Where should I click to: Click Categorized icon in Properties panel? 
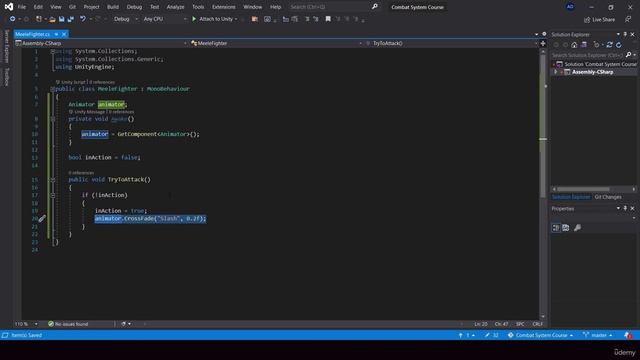click(x=556, y=228)
